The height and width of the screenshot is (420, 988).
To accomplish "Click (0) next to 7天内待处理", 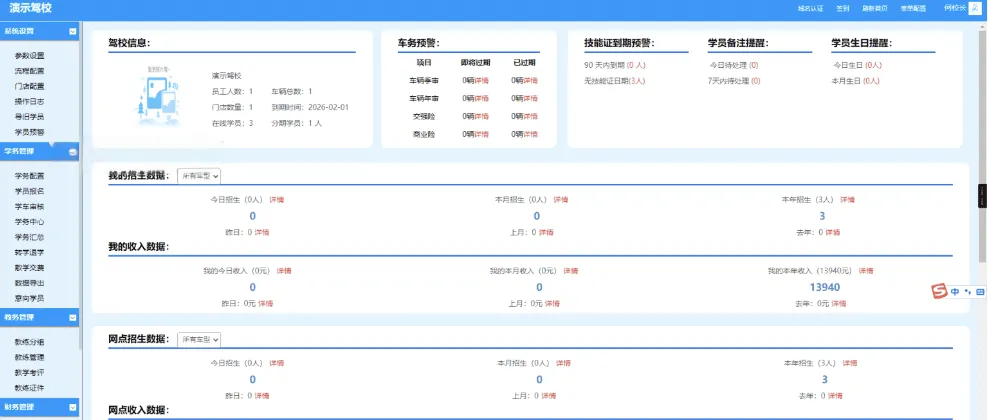I will (755, 81).
